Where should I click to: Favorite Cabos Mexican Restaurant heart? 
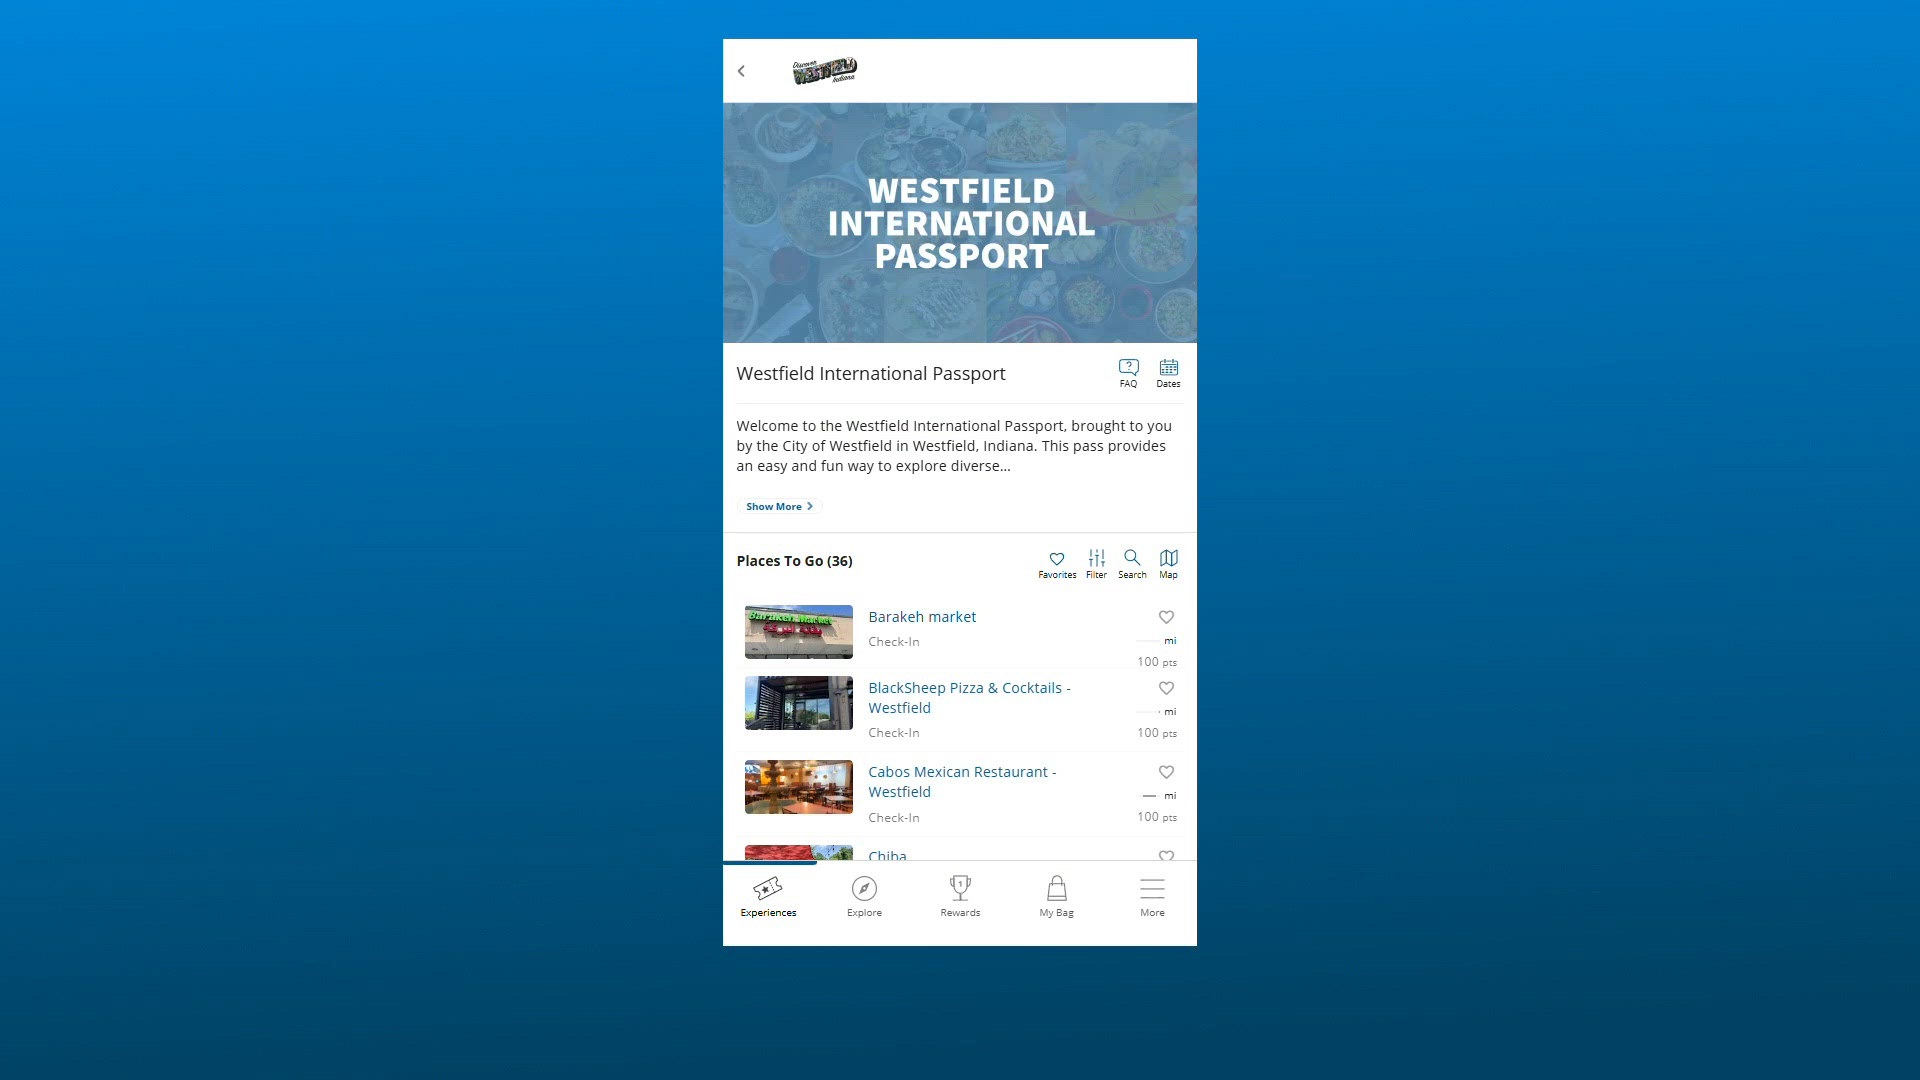[x=1166, y=772]
